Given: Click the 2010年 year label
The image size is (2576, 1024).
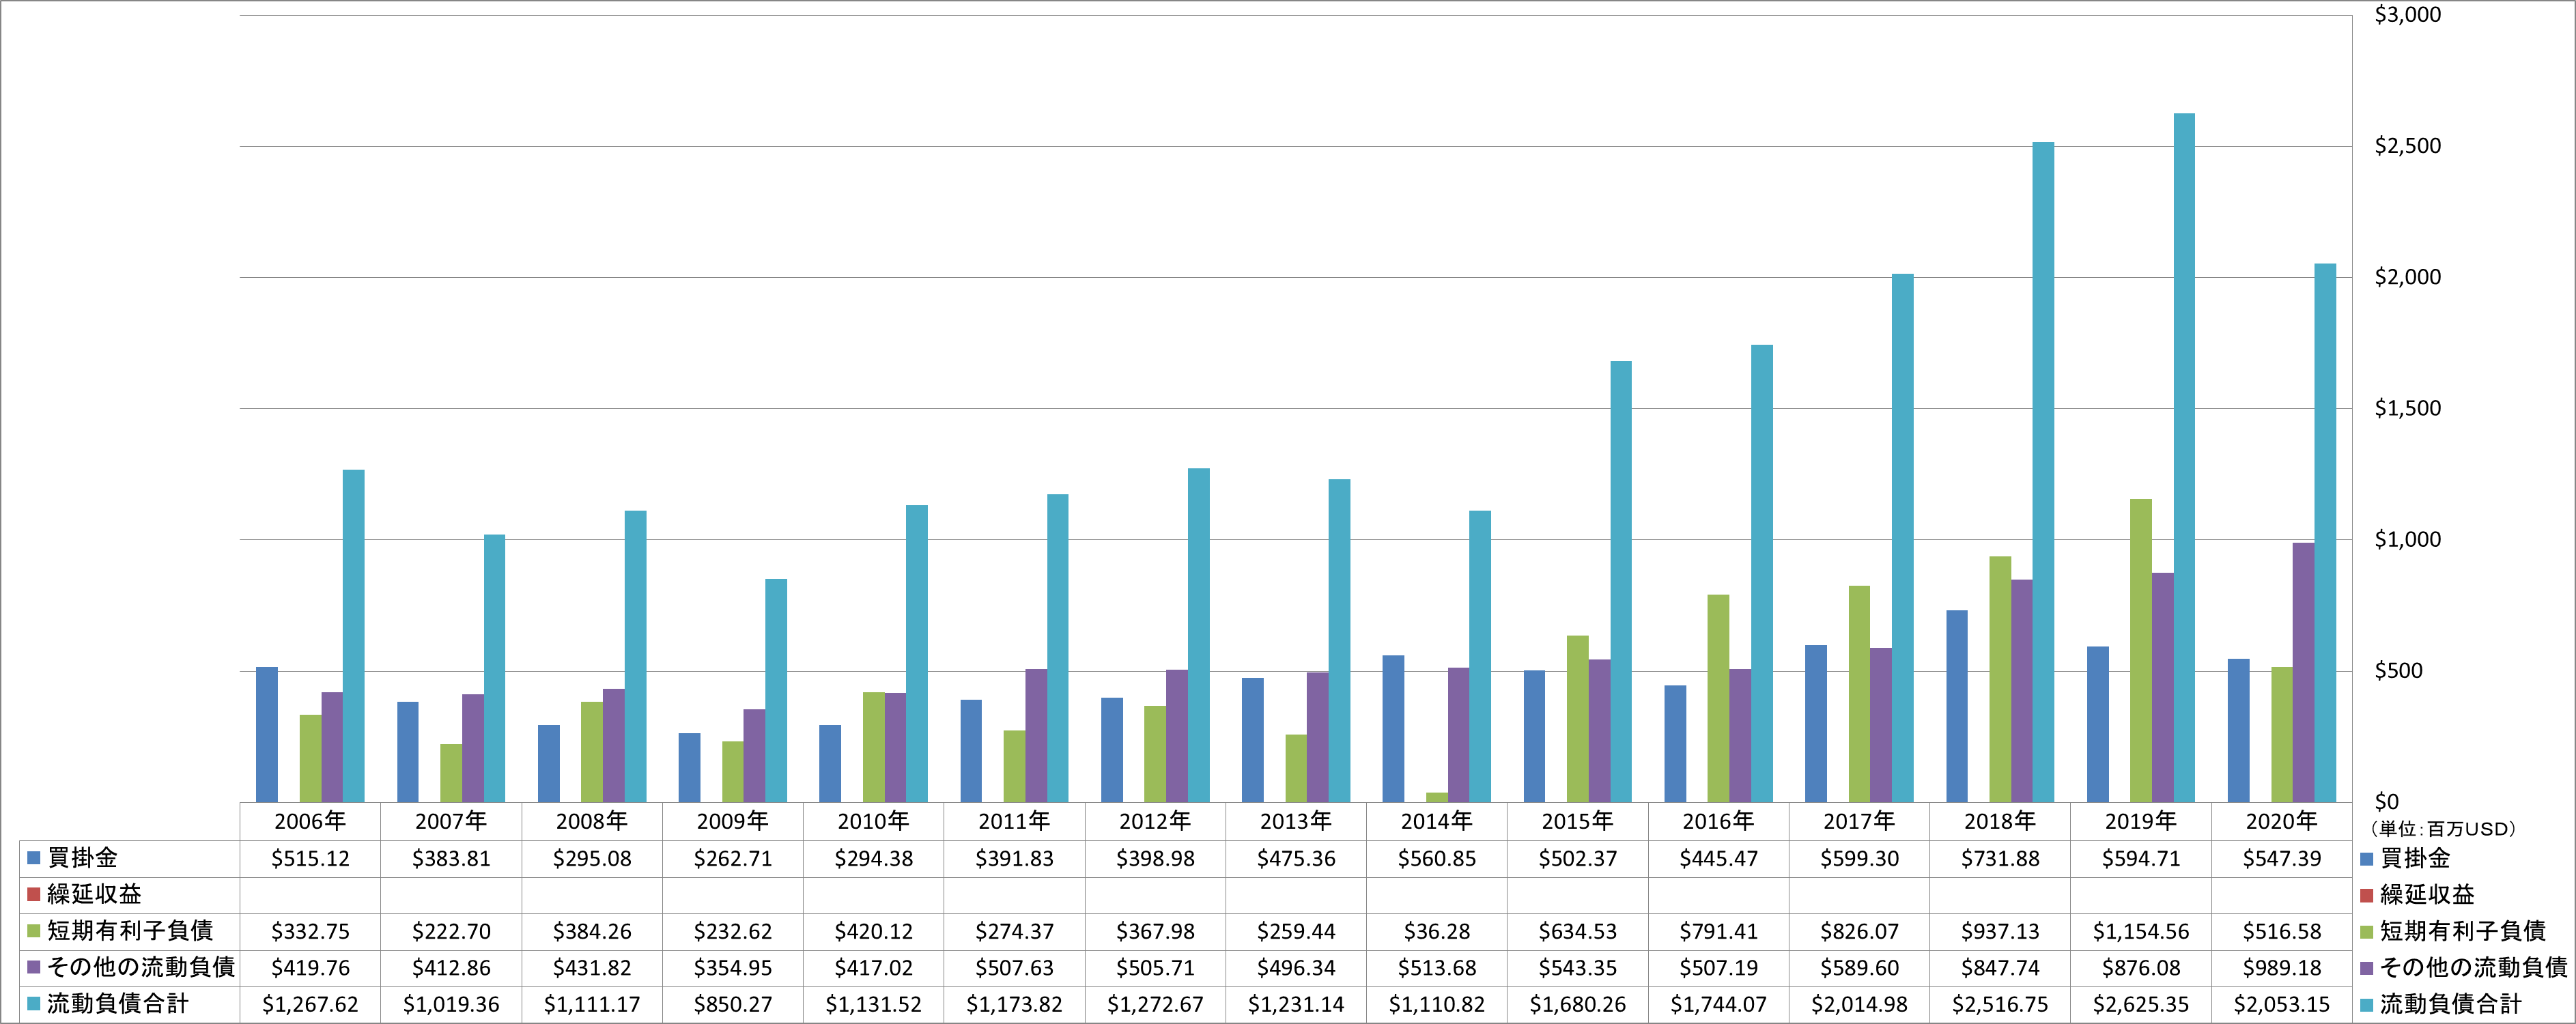Looking at the screenshot, I should pyautogui.click(x=873, y=821).
